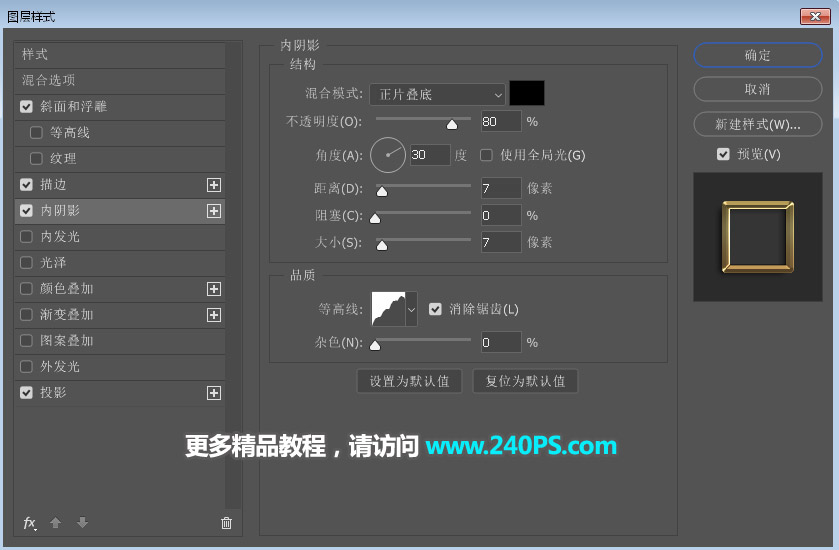The height and width of the screenshot is (550, 839).
Task: Click the 杂色 value field
Action: tap(501, 342)
